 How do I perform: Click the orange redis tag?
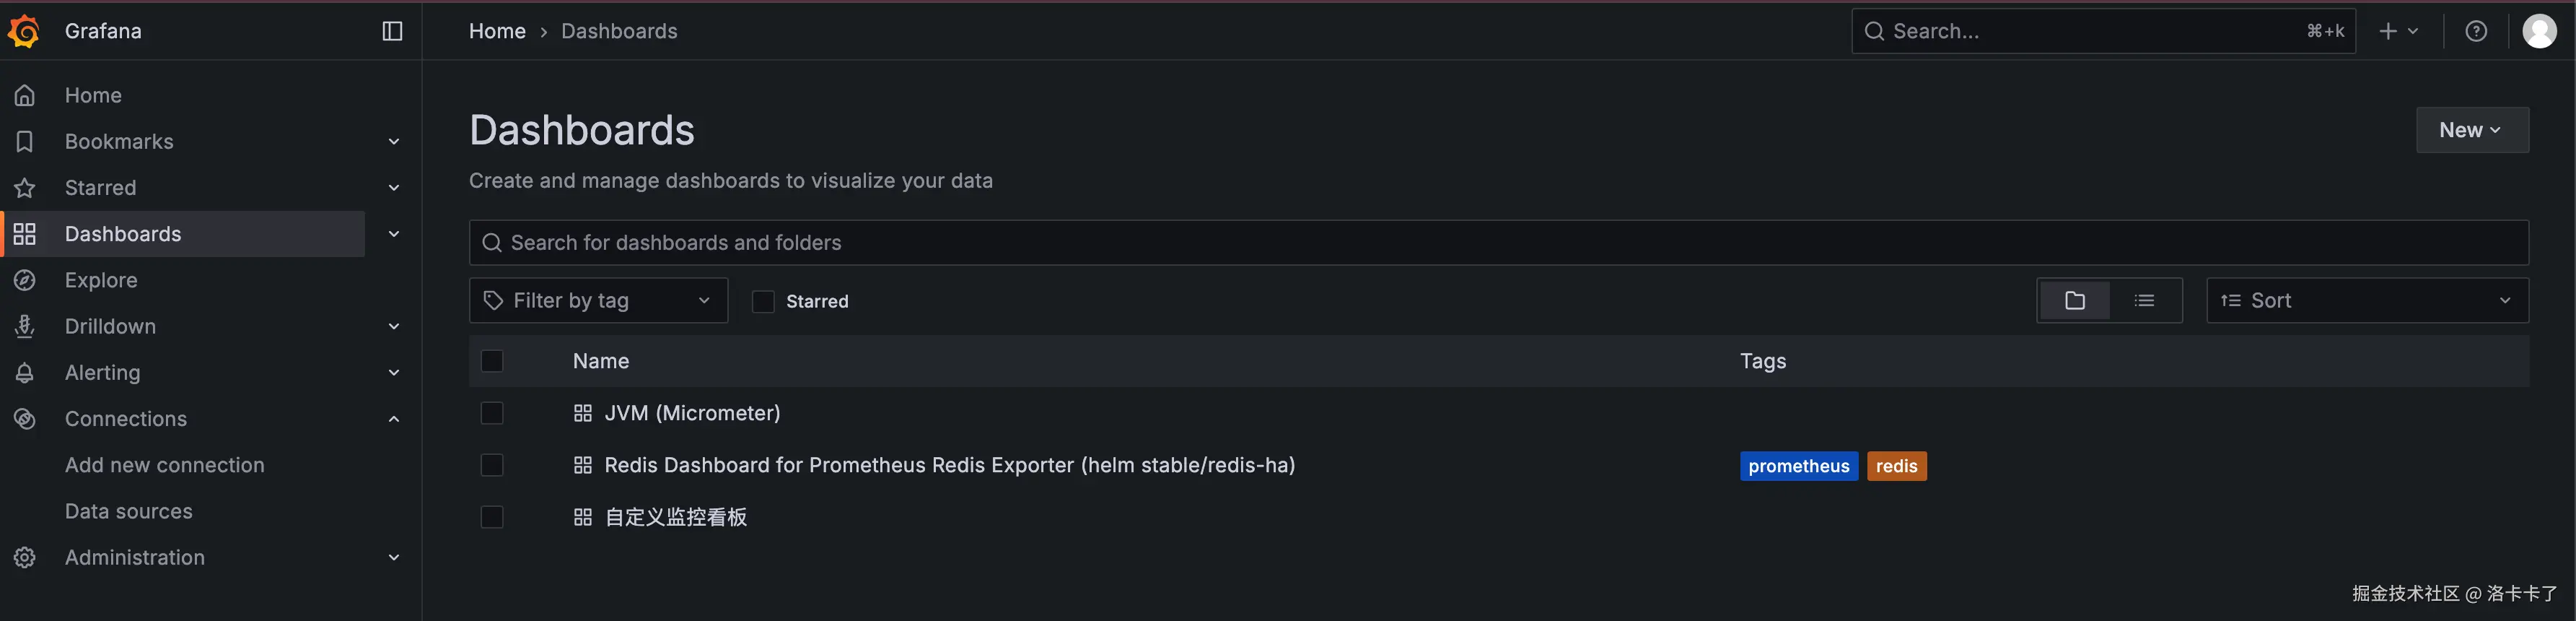(x=1896, y=466)
